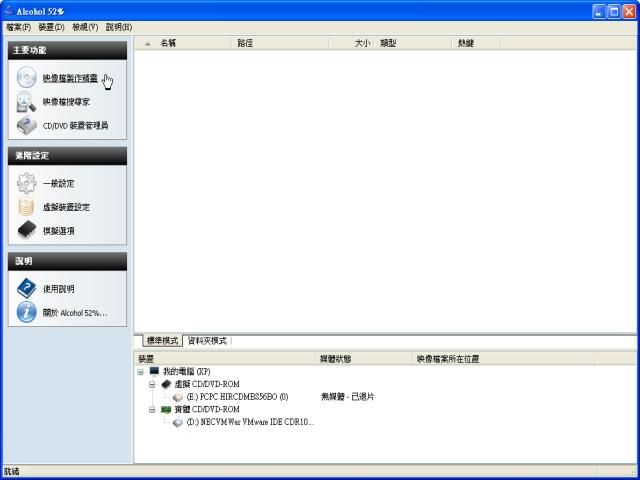Click the 映像檔製作精靈 link text

coord(70,78)
